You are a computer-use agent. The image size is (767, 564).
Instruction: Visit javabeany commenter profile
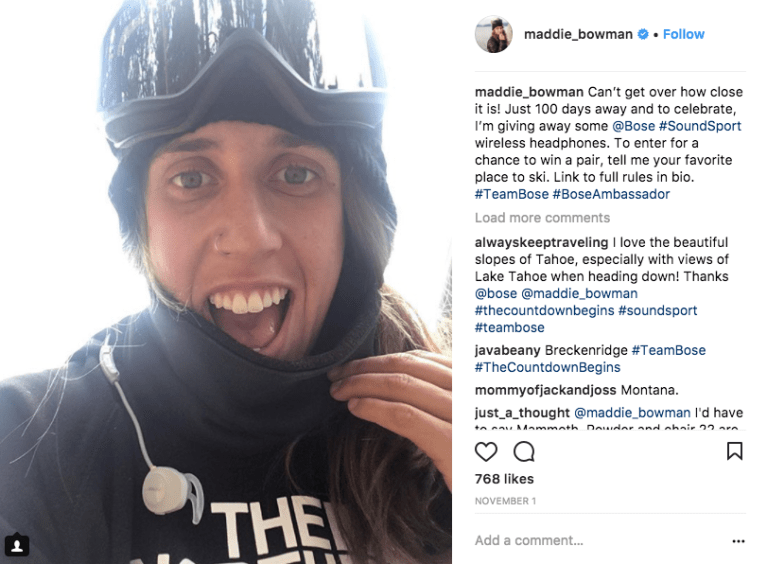click(x=508, y=350)
